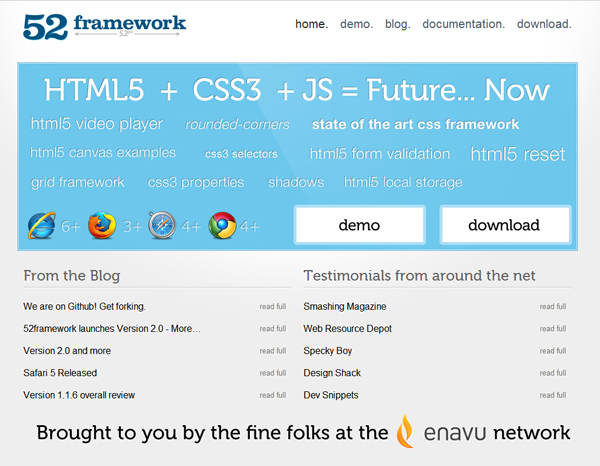
Task: Open the blog navigation link
Action: click(x=398, y=24)
